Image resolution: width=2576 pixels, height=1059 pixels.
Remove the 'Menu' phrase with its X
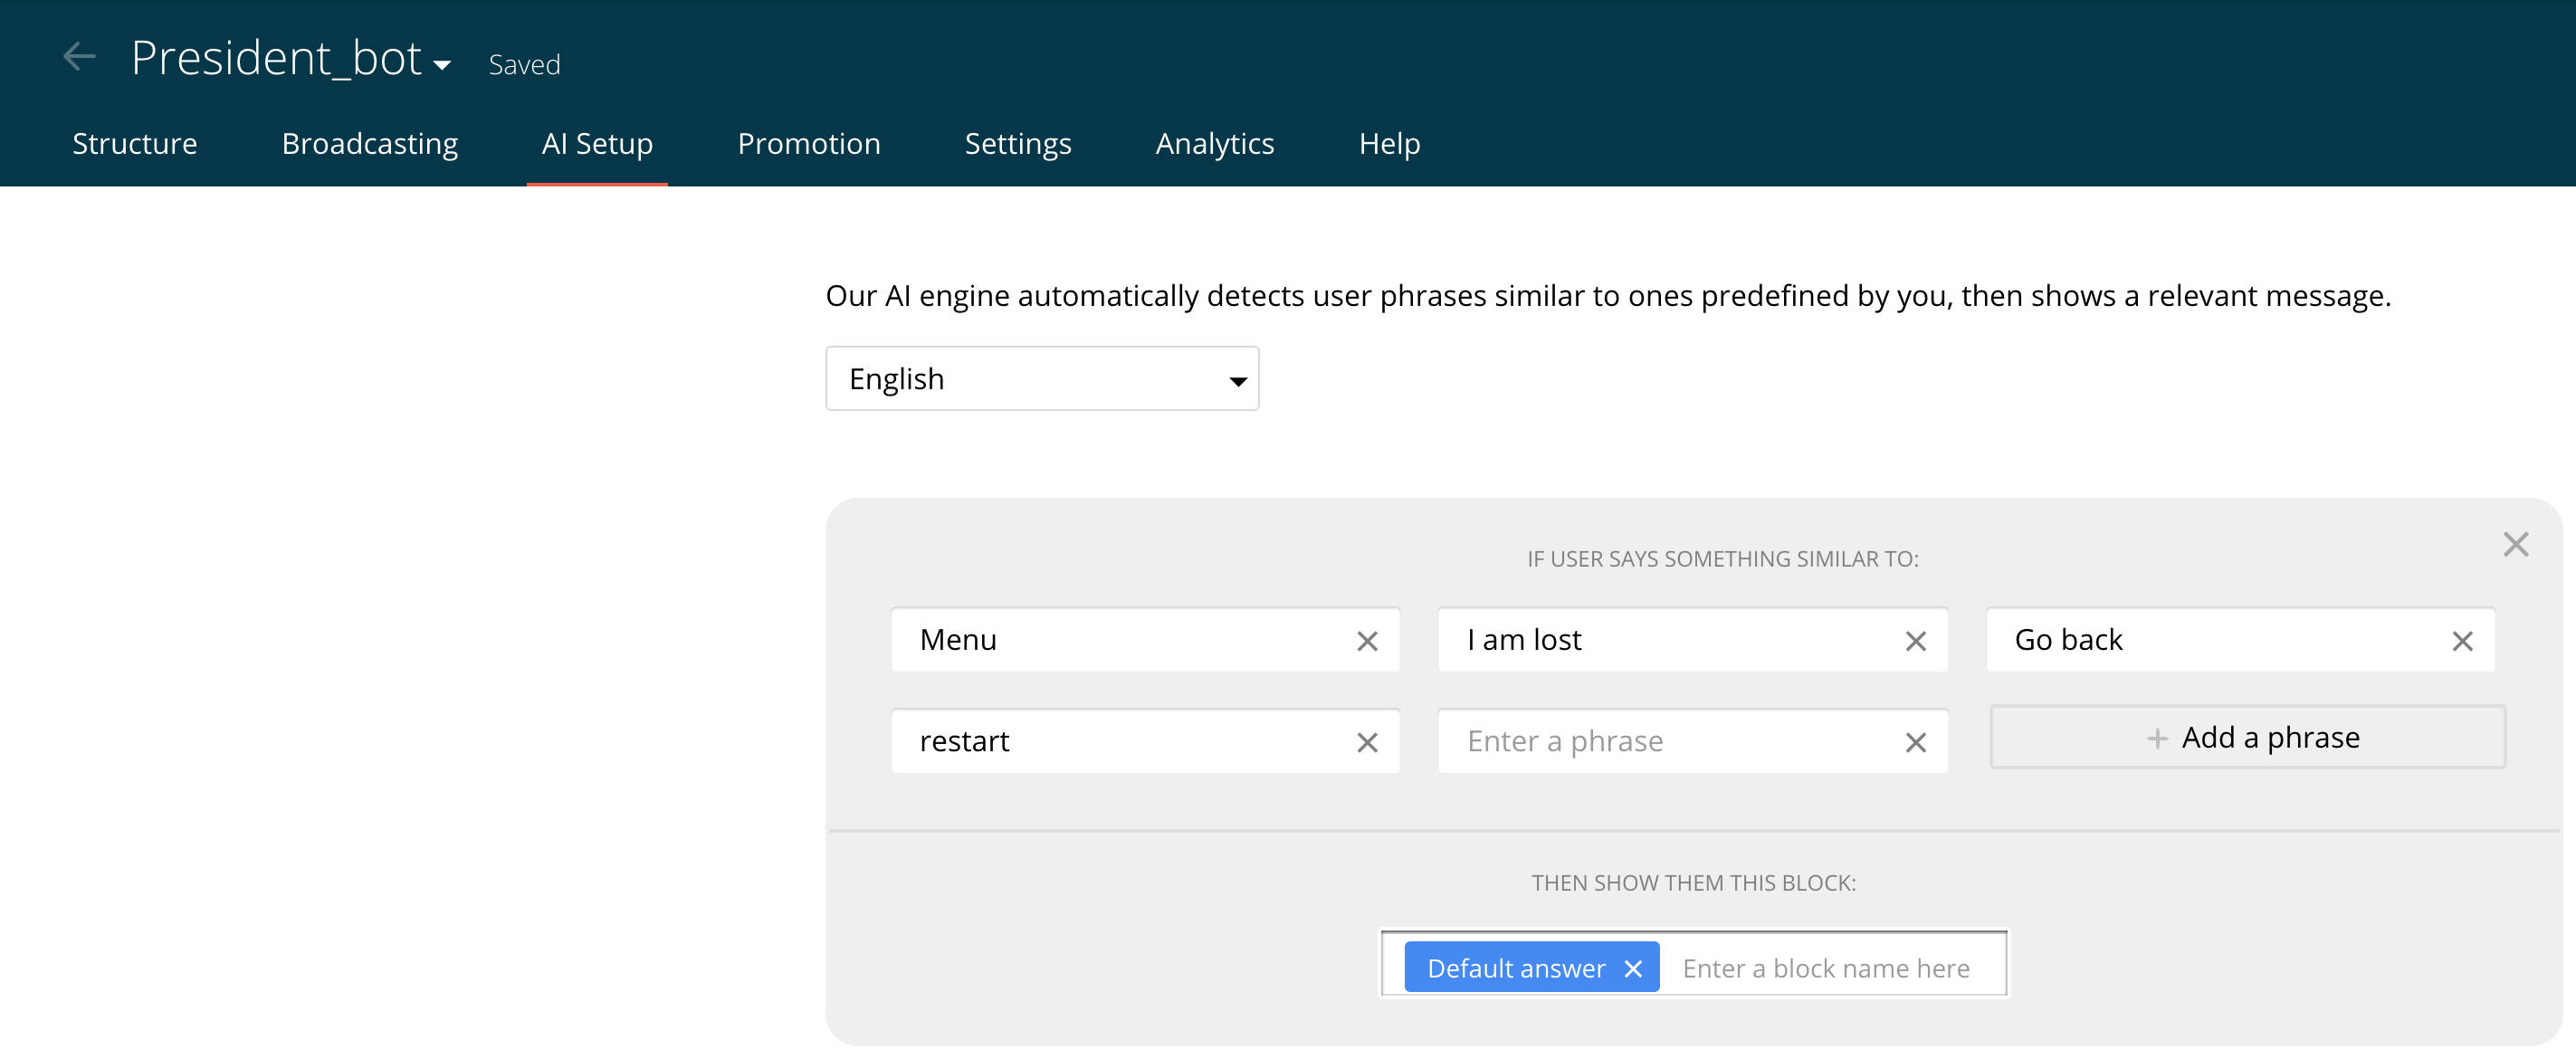pos(1367,641)
